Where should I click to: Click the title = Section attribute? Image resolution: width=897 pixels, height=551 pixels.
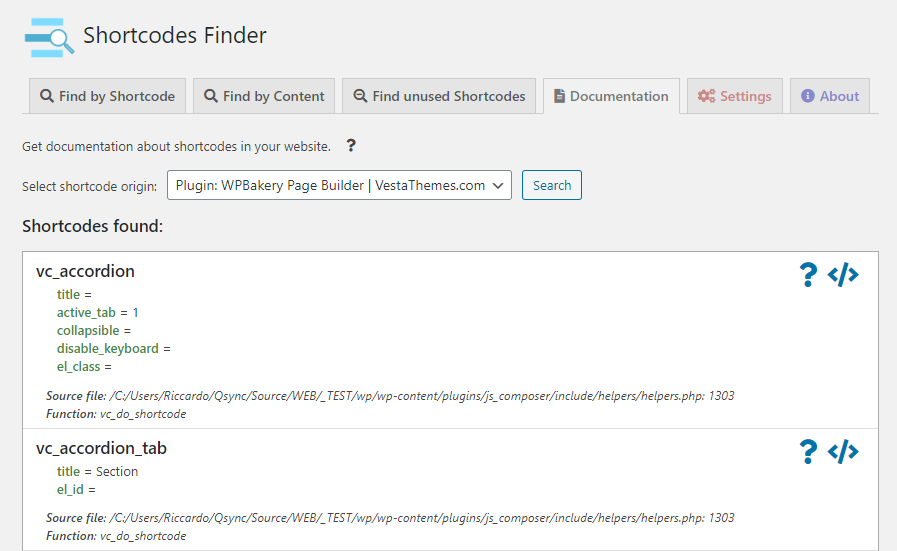coord(97,471)
